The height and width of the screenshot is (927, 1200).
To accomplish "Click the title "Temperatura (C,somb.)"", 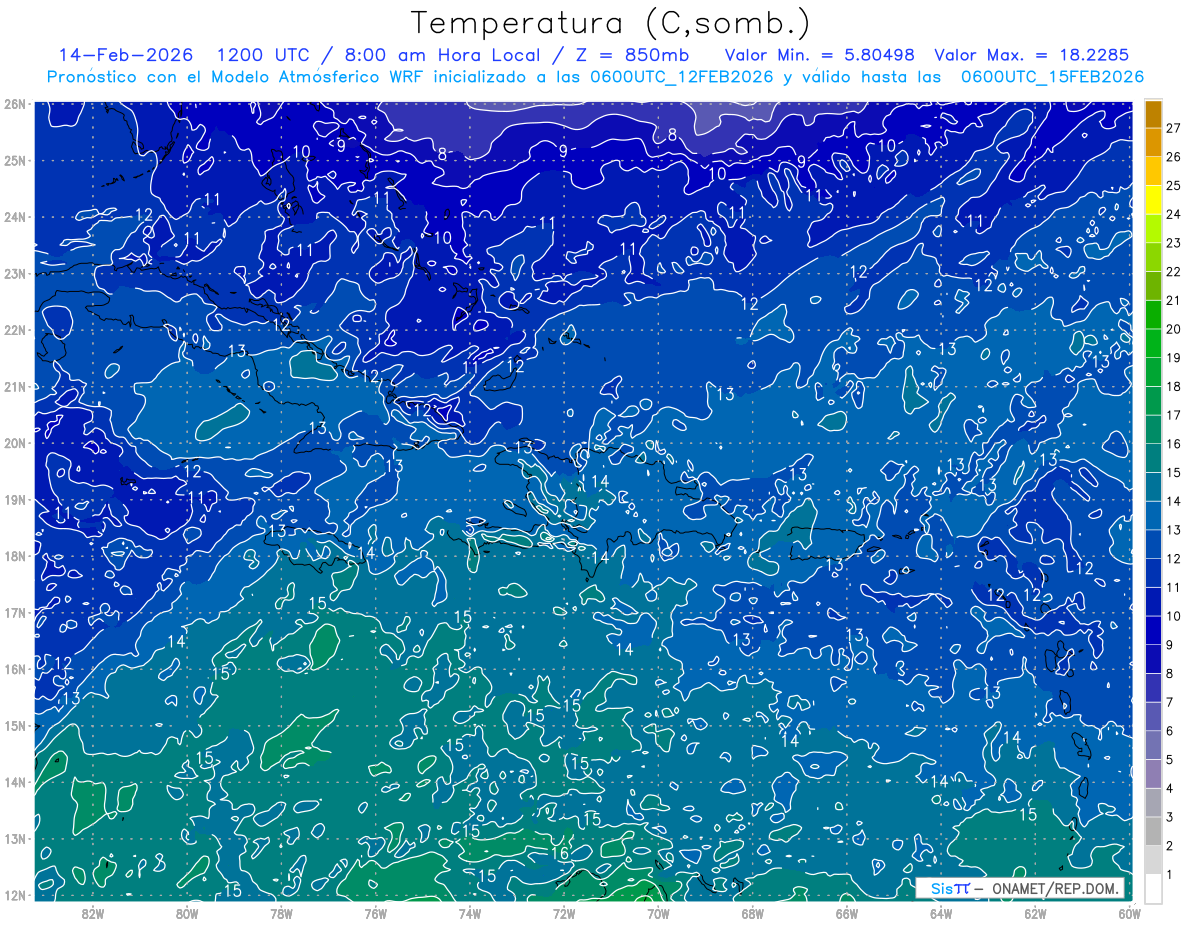I will (x=611, y=22).
